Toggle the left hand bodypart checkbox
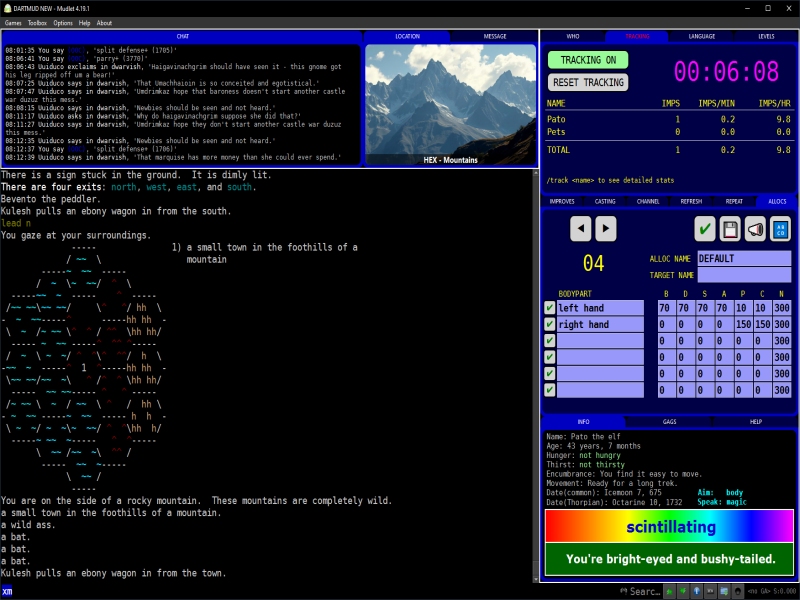Image resolution: width=800 pixels, height=600 pixels. click(549, 307)
